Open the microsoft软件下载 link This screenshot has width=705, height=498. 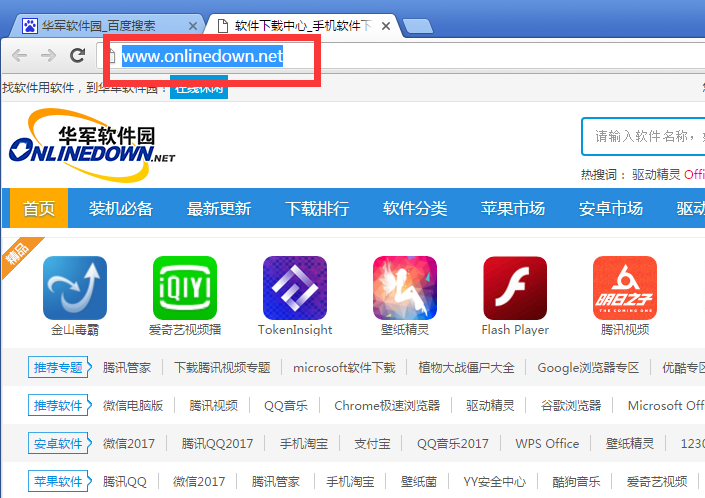click(344, 368)
